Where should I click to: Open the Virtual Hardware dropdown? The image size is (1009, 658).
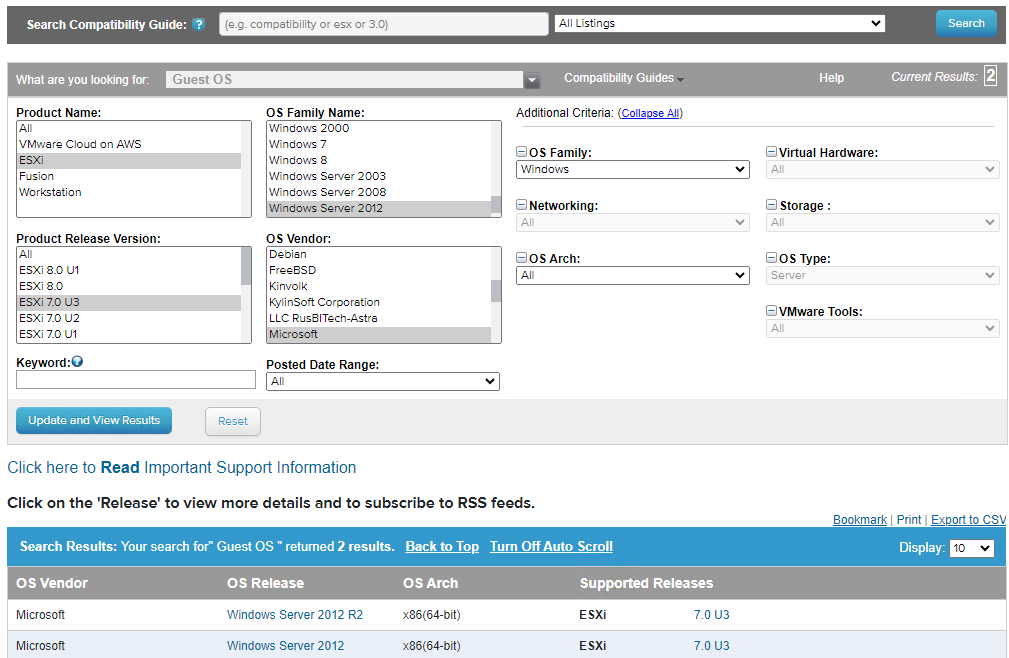[x=882, y=169]
